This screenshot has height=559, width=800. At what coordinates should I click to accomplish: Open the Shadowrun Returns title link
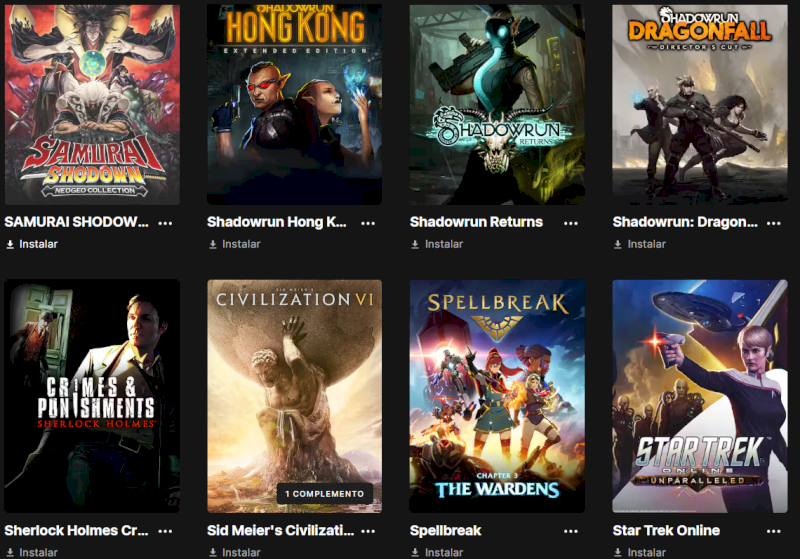(476, 222)
